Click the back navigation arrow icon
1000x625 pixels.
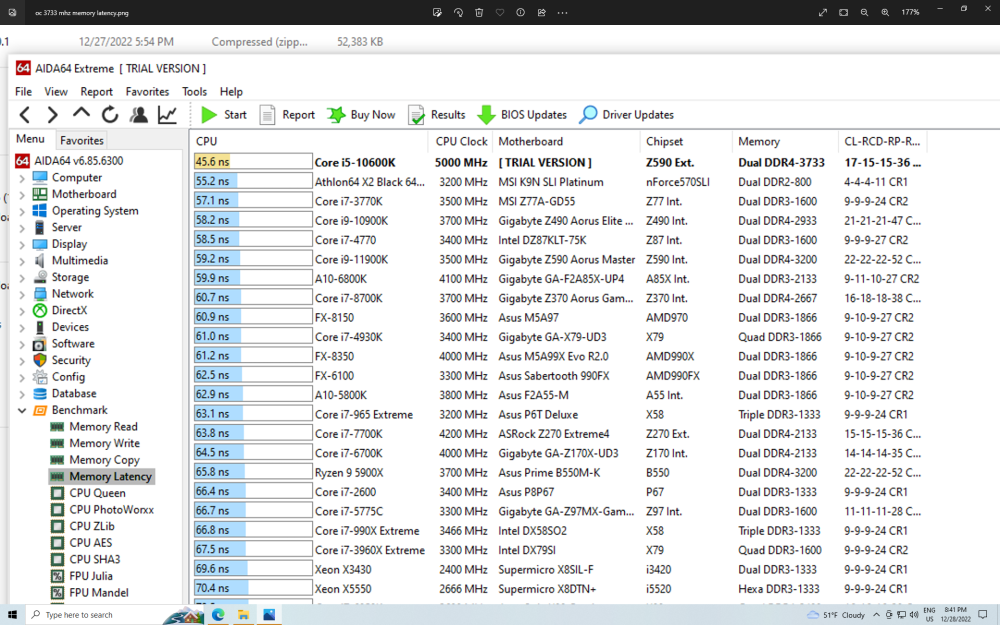point(22,114)
